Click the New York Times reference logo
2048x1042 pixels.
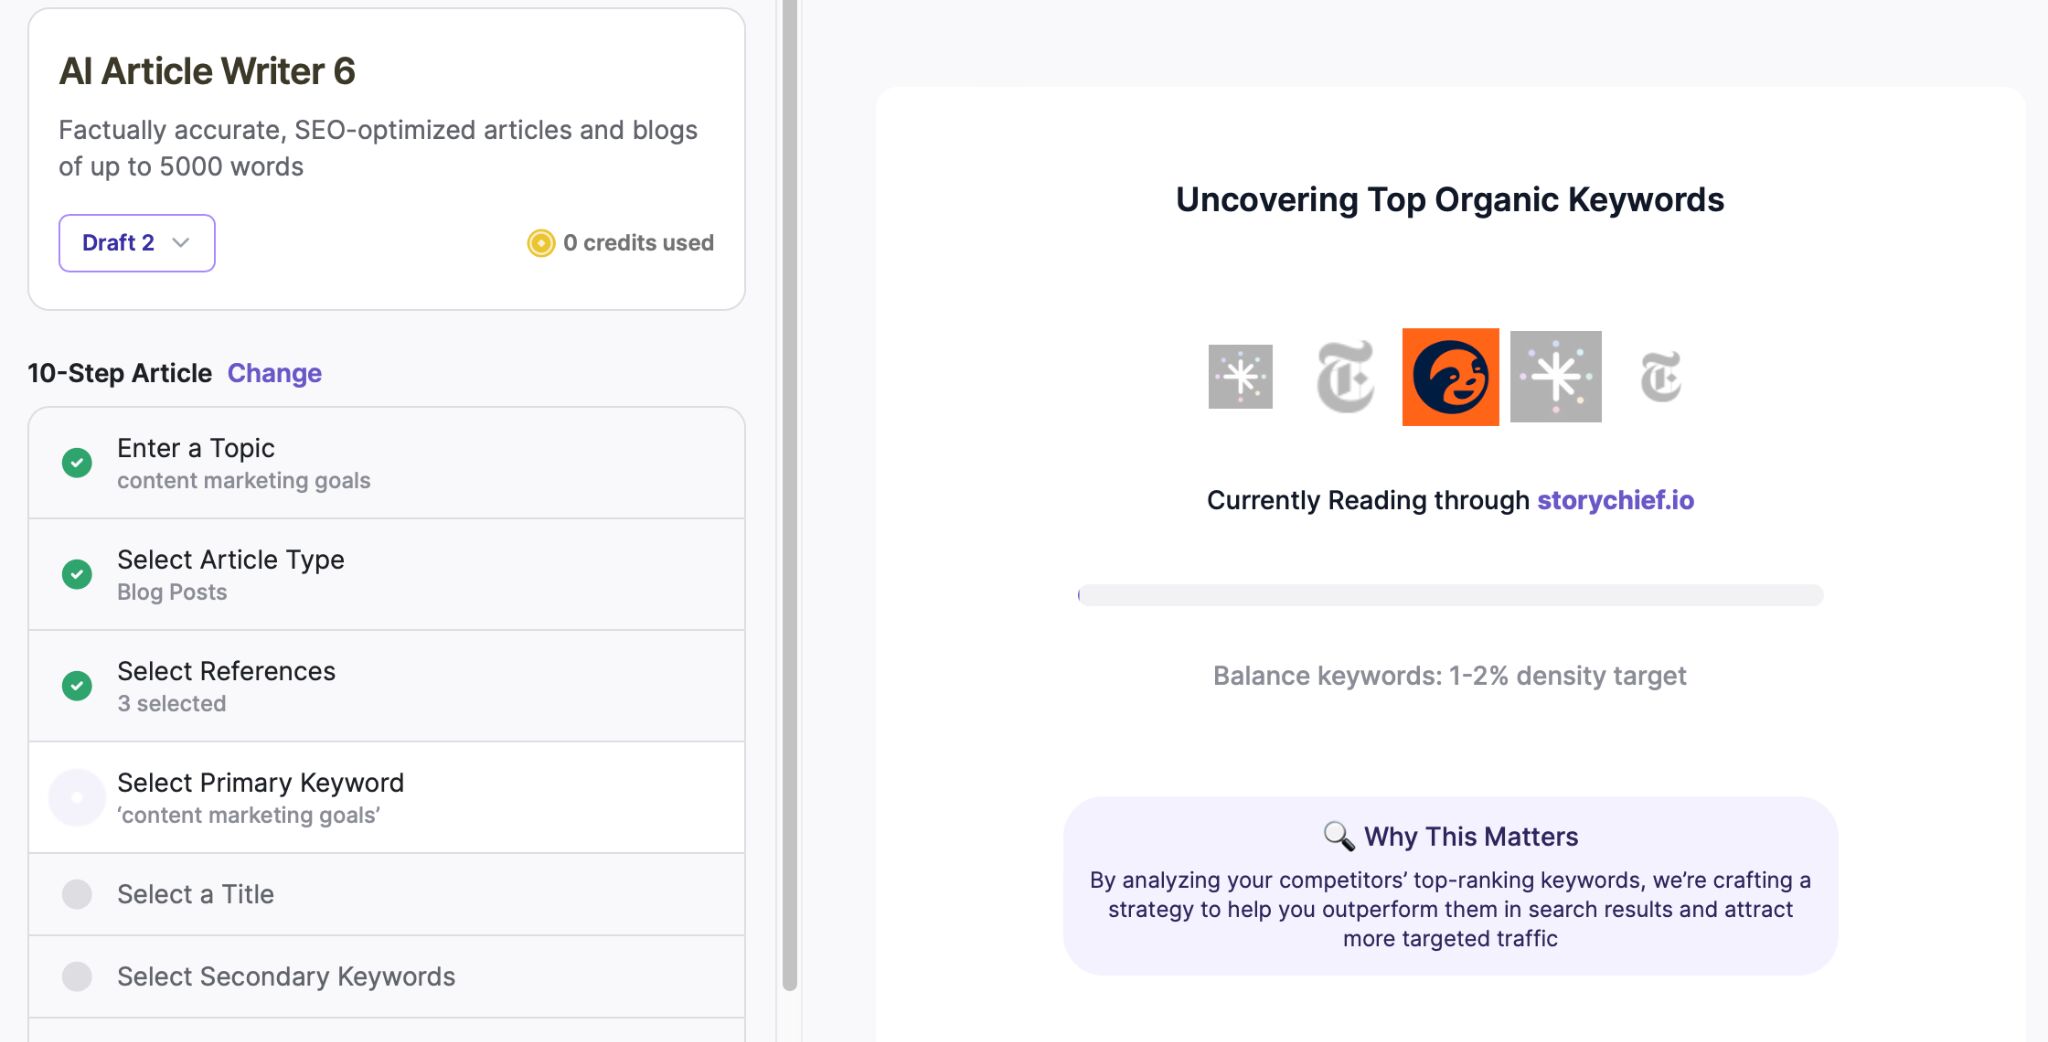(x=1345, y=377)
